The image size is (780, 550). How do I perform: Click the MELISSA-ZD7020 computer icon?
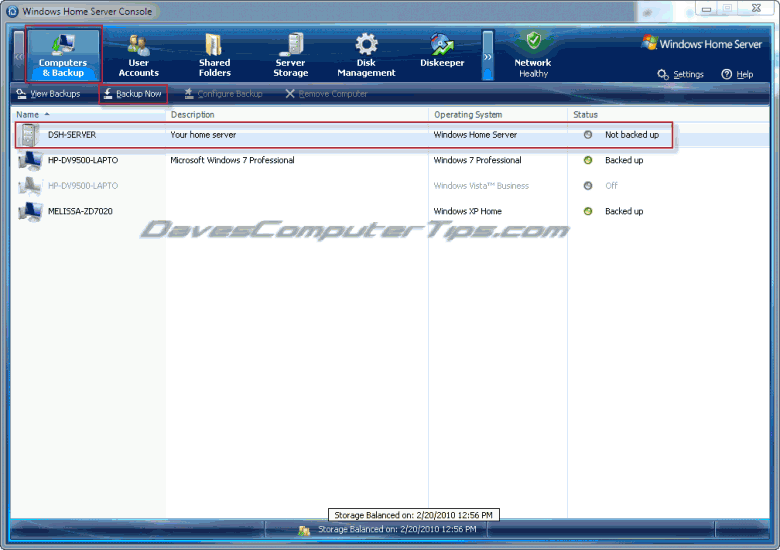click(x=30, y=211)
